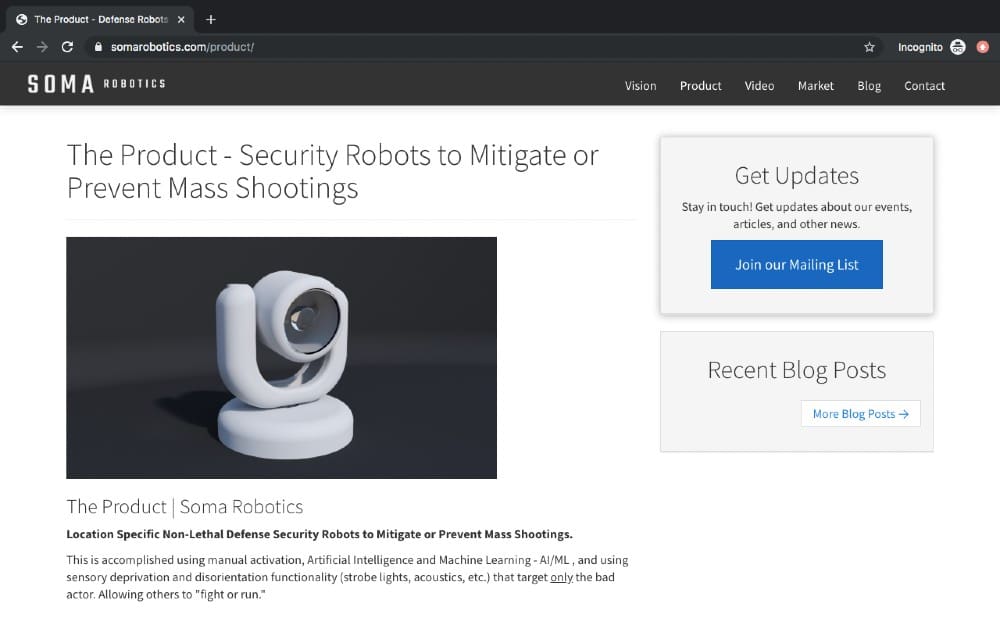Image resolution: width=1000 pixels, height=625 pixels.
Task: Bookmark page using the star icon
Action: [869, 47]
